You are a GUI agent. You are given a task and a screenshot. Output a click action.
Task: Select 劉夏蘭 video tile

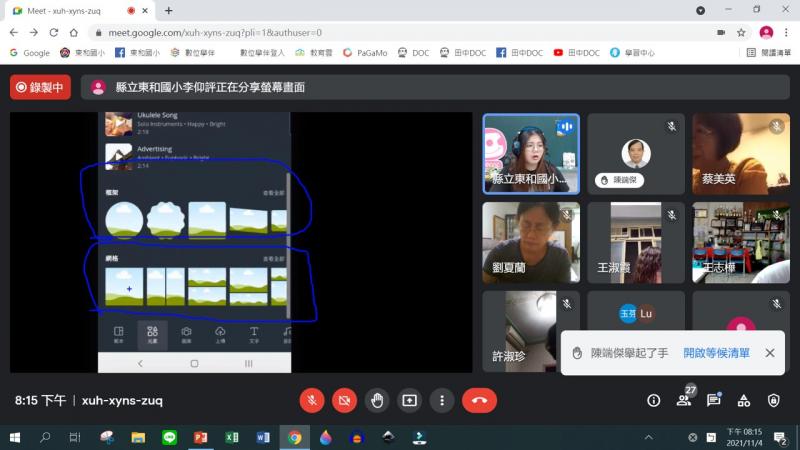click(531, 242)
